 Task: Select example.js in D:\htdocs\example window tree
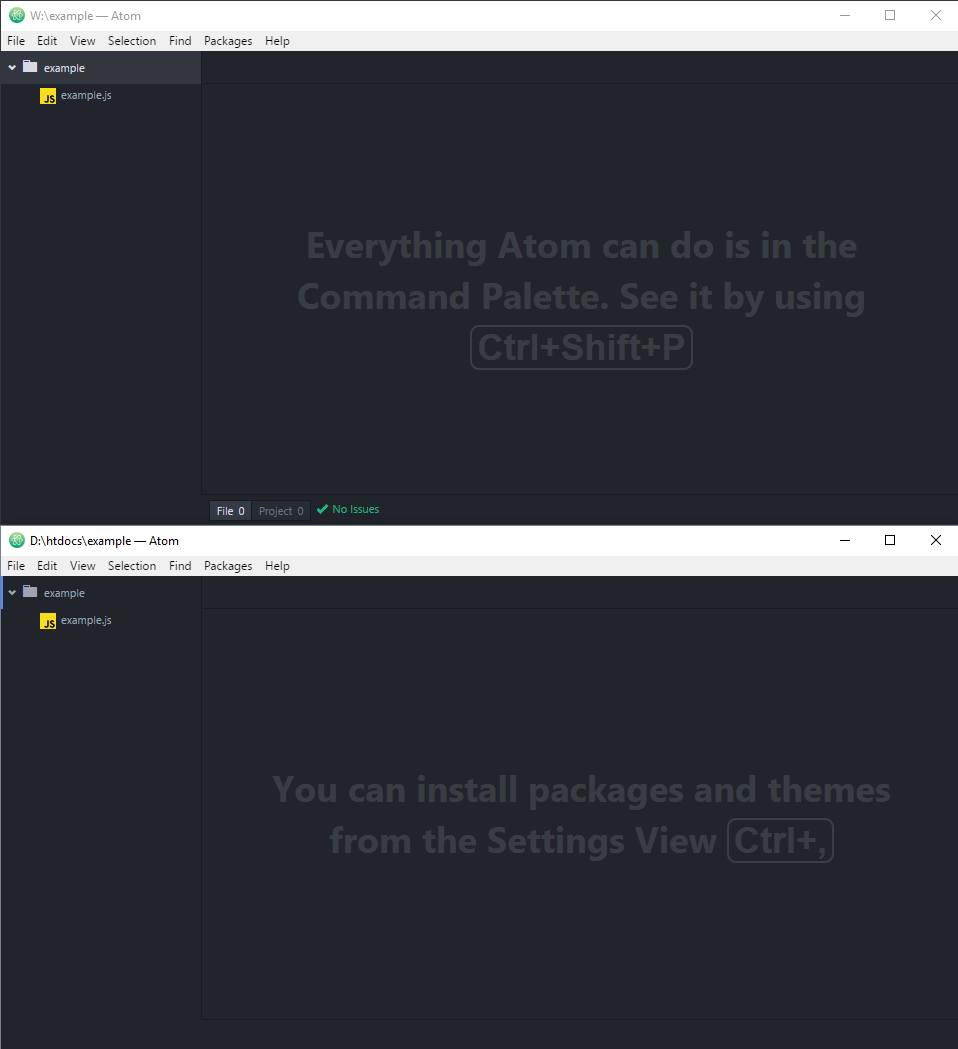pyautogui.click(x=86, y=620)
